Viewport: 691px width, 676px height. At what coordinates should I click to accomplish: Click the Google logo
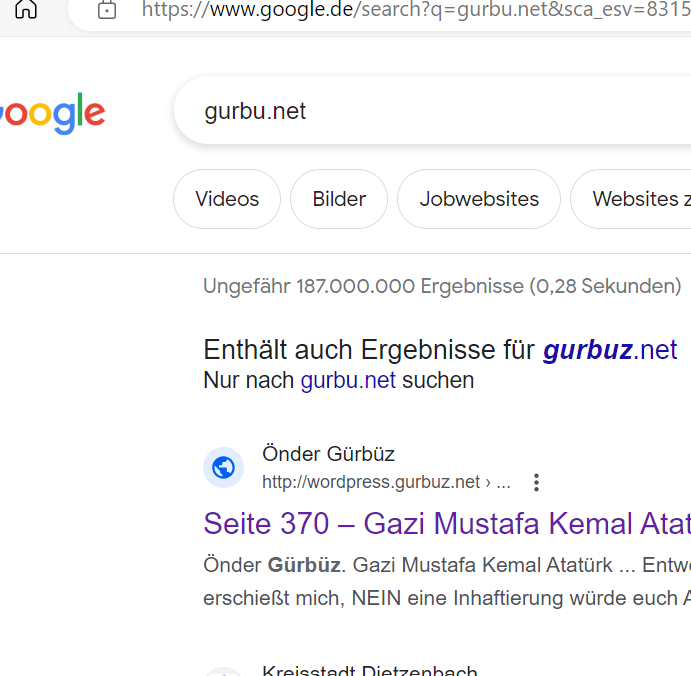(x=52, y=113)
